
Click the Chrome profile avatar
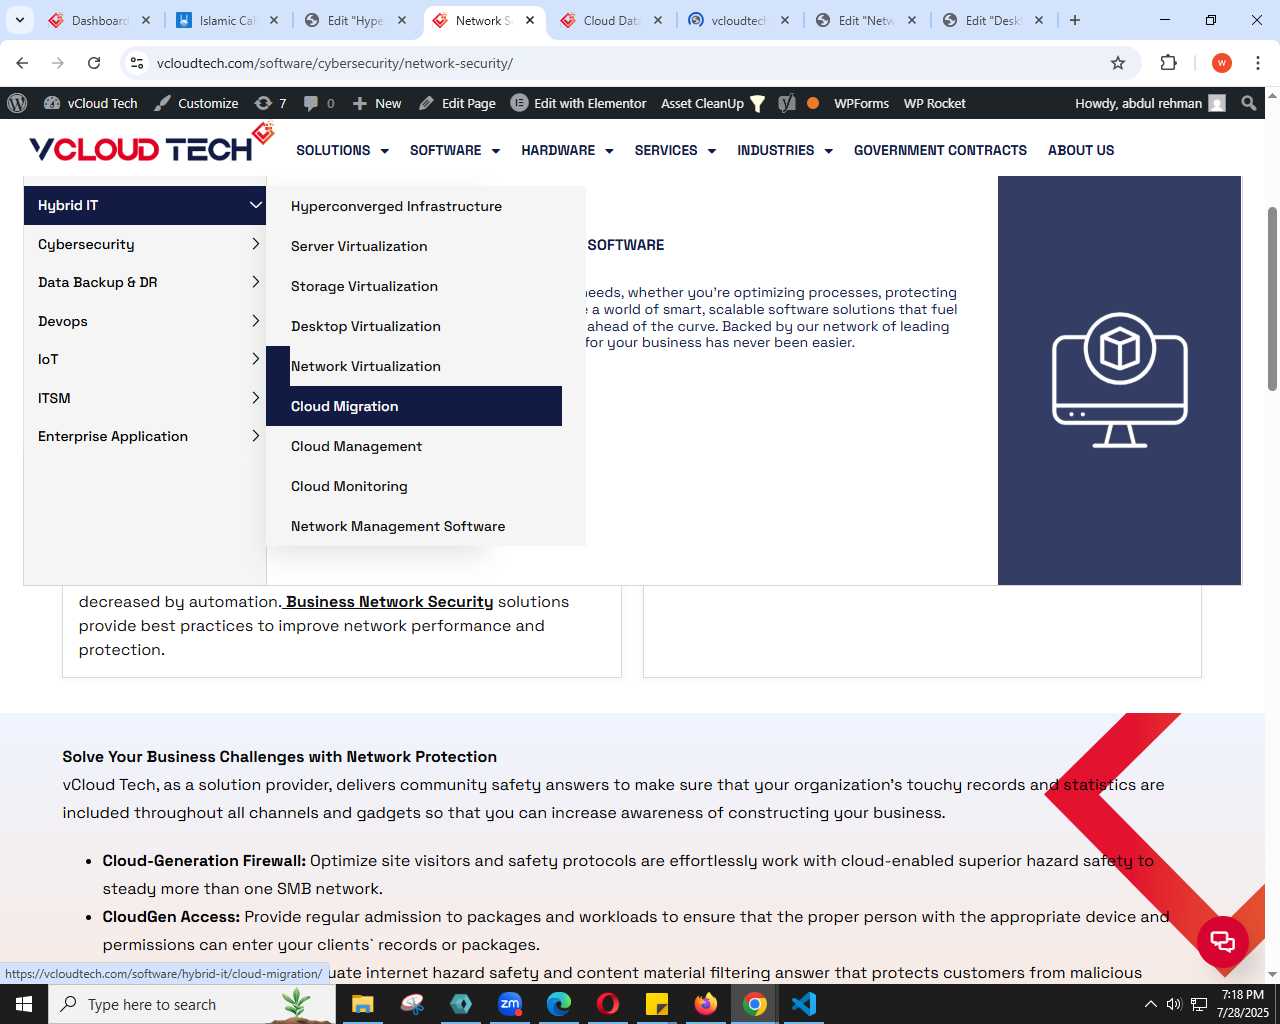(1222, 63)
